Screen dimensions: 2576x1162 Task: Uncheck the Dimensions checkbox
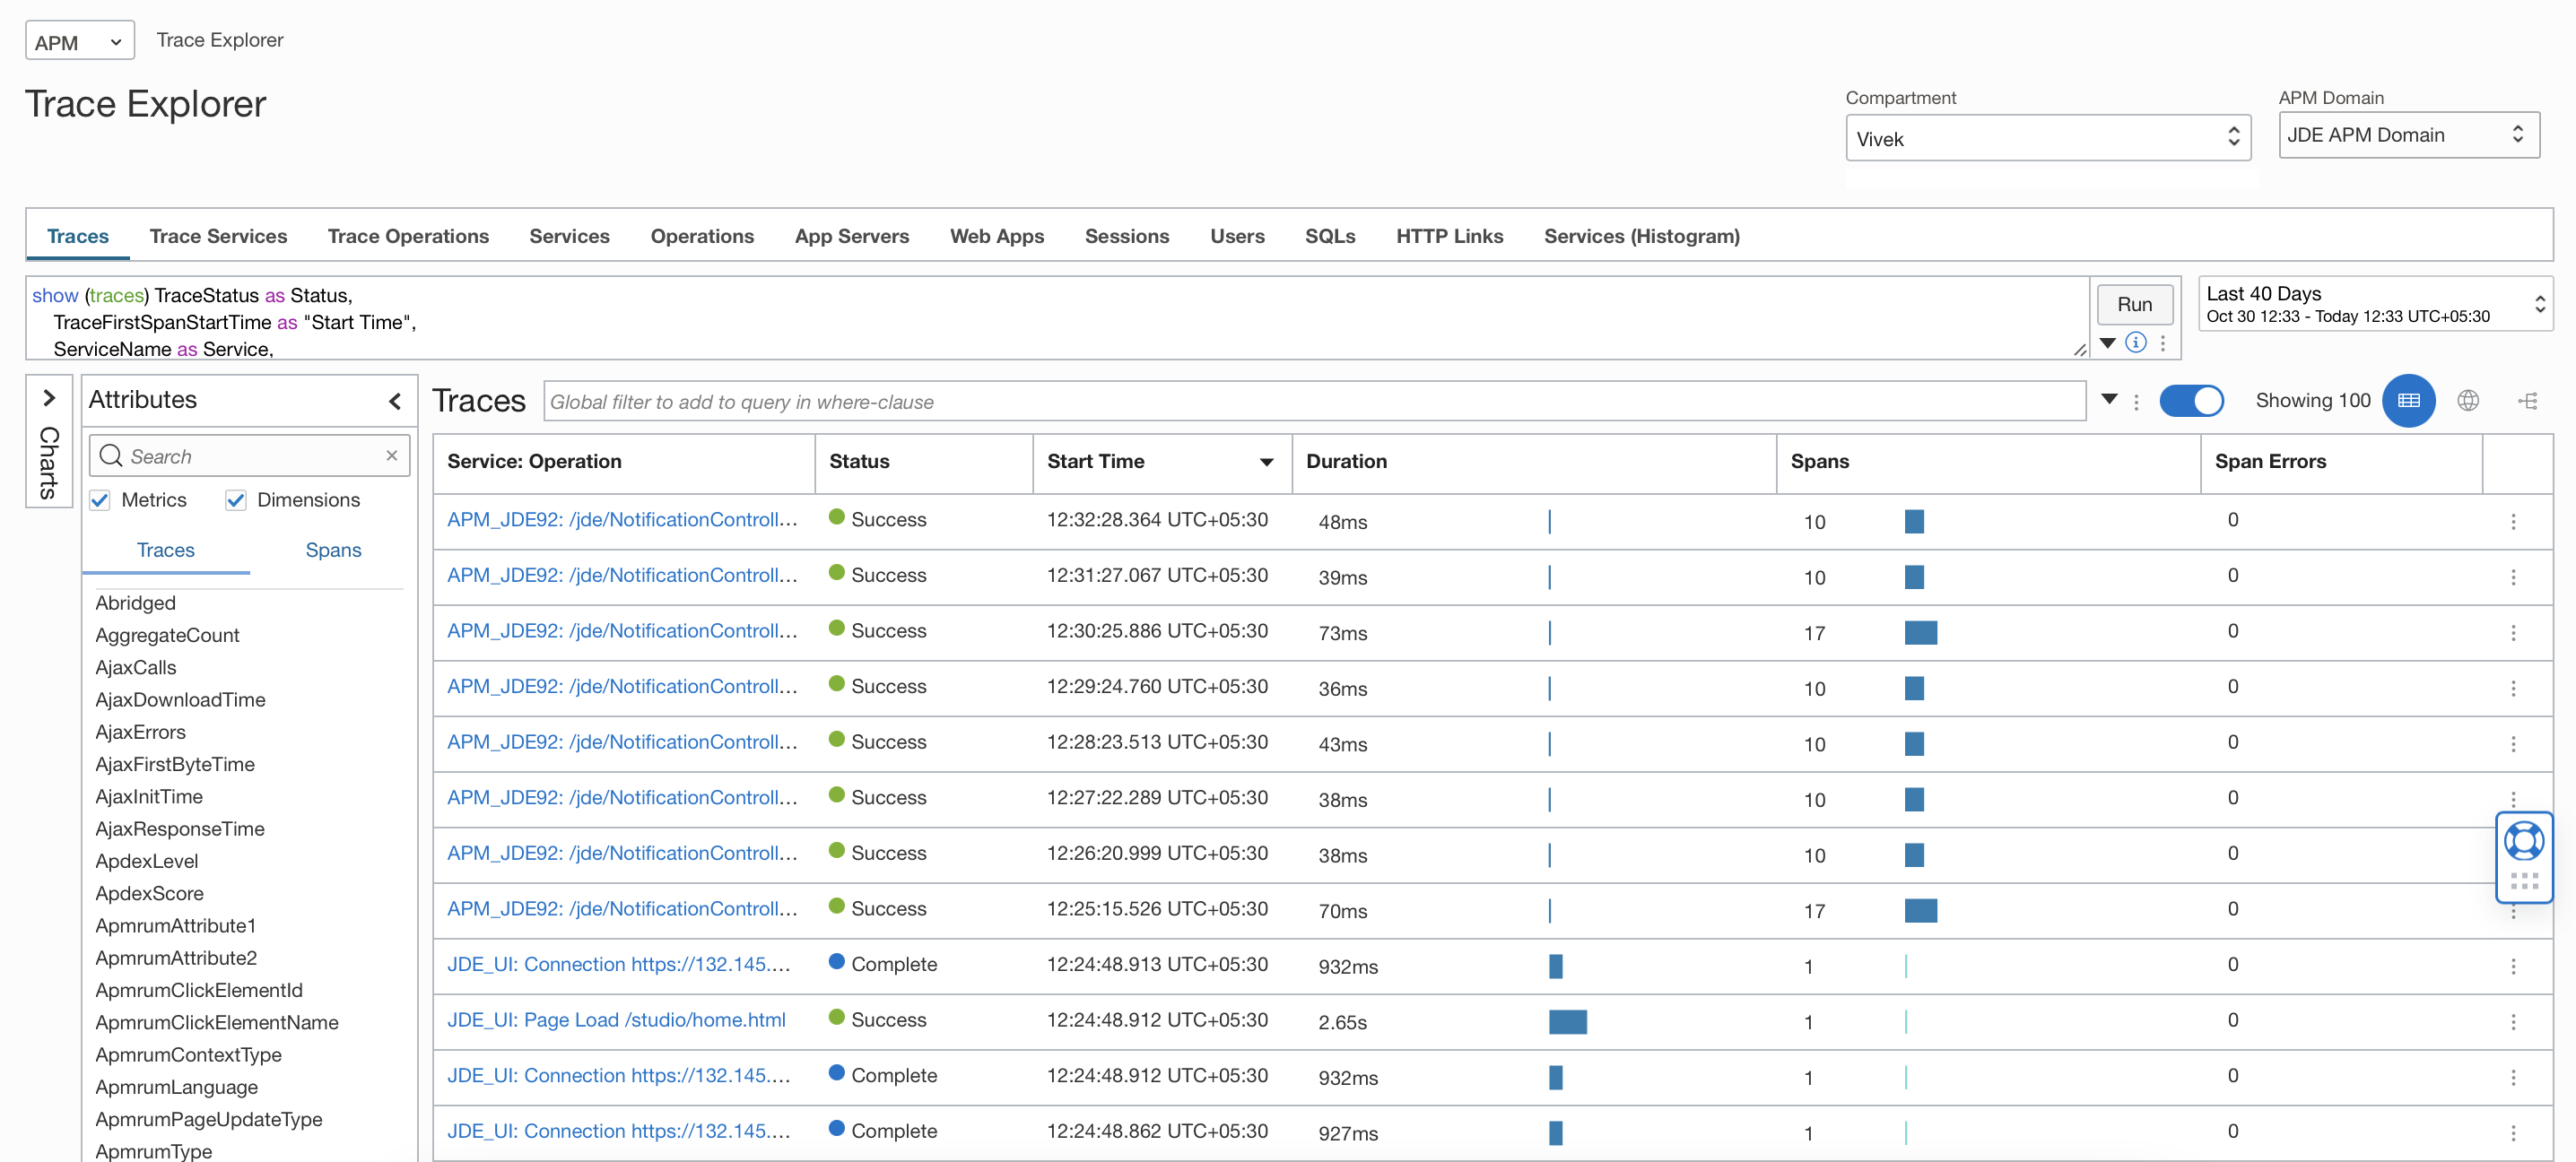point(236,500)
